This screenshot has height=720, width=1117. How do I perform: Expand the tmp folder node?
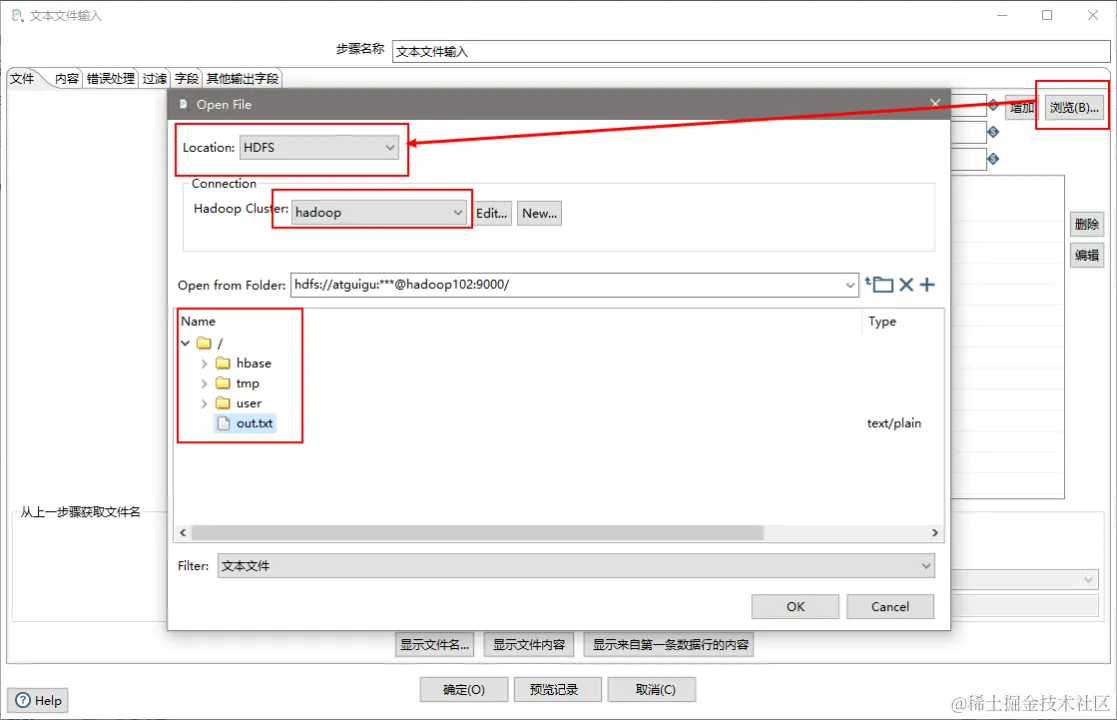click(204, 383)
